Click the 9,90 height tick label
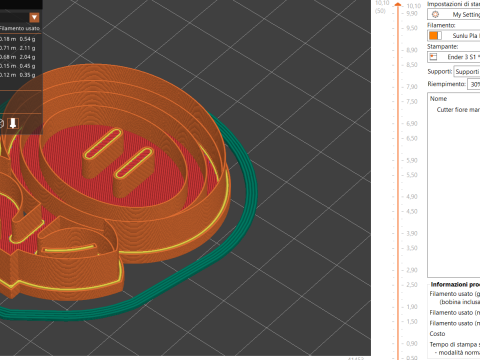 412,13
